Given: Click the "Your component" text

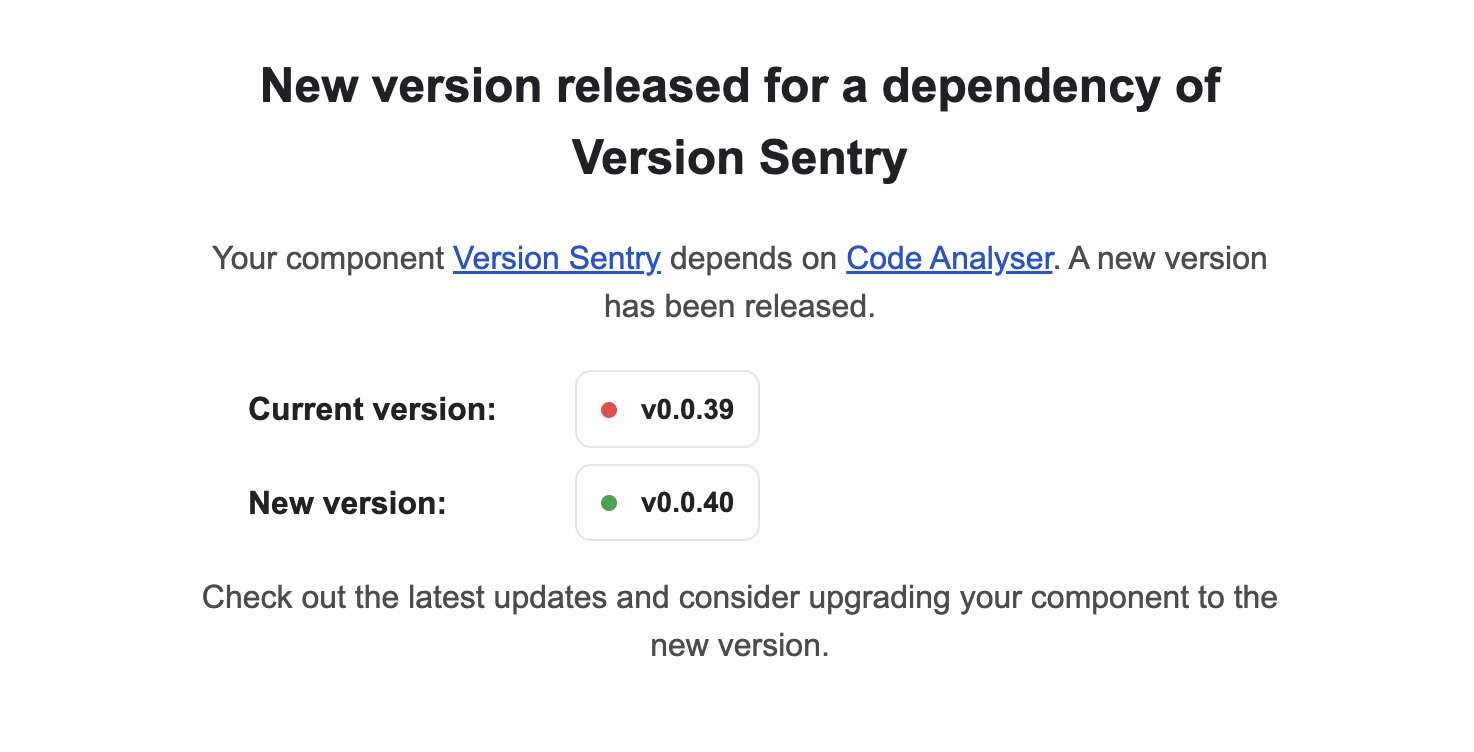Looking at the screenshot, I should (328, 258).
